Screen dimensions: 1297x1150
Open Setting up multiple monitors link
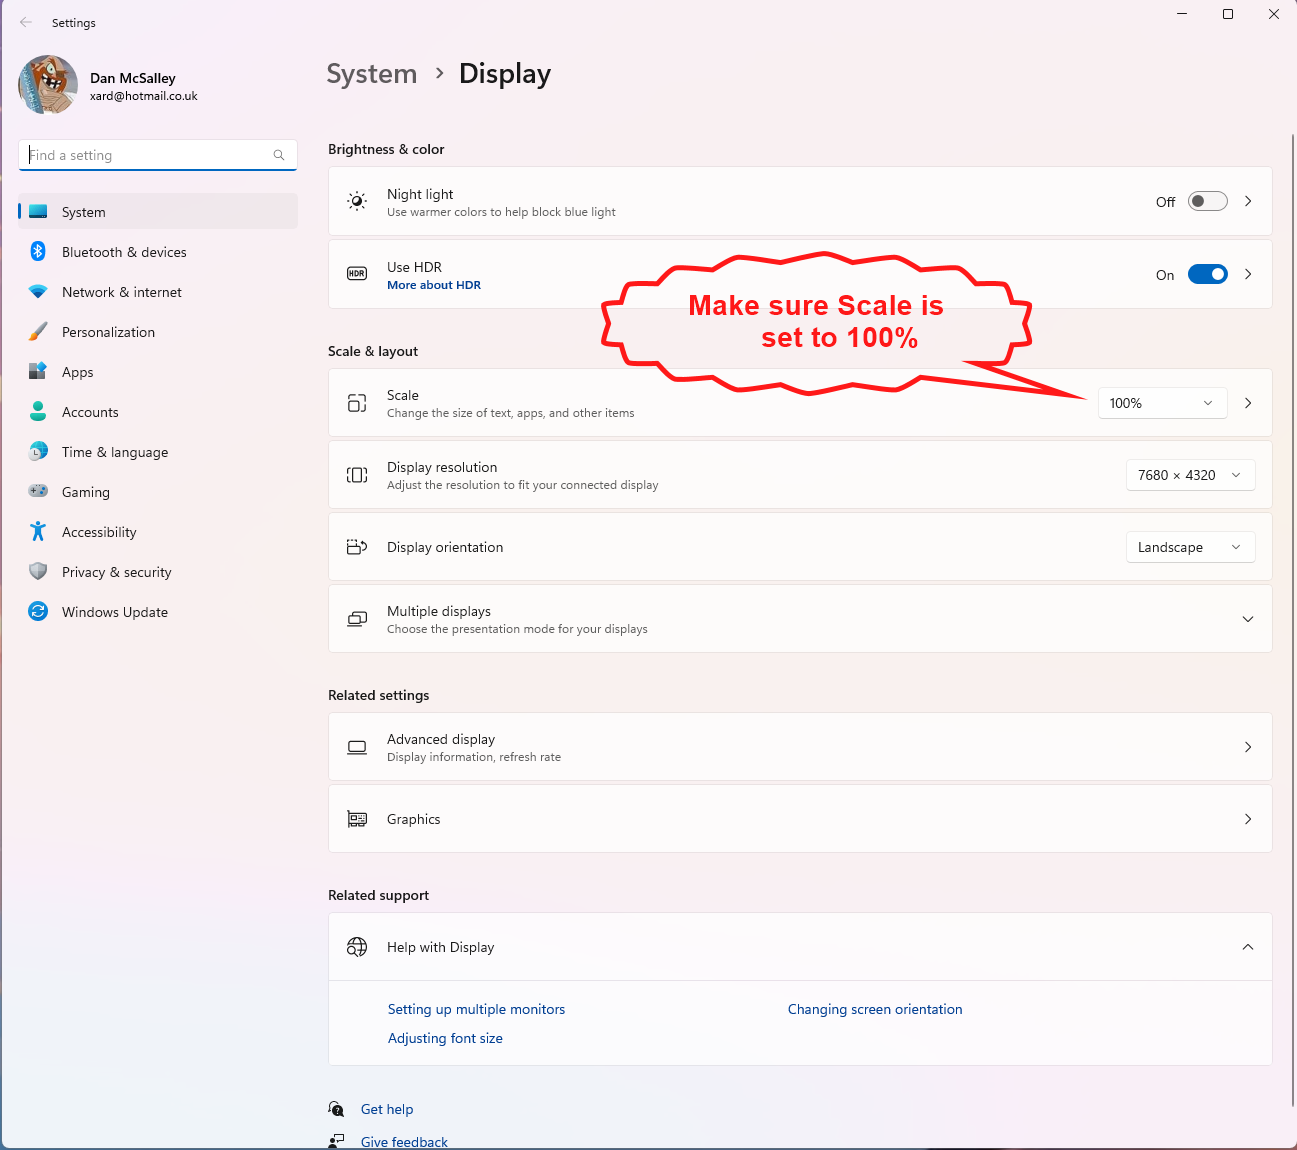click(476, 1010)
